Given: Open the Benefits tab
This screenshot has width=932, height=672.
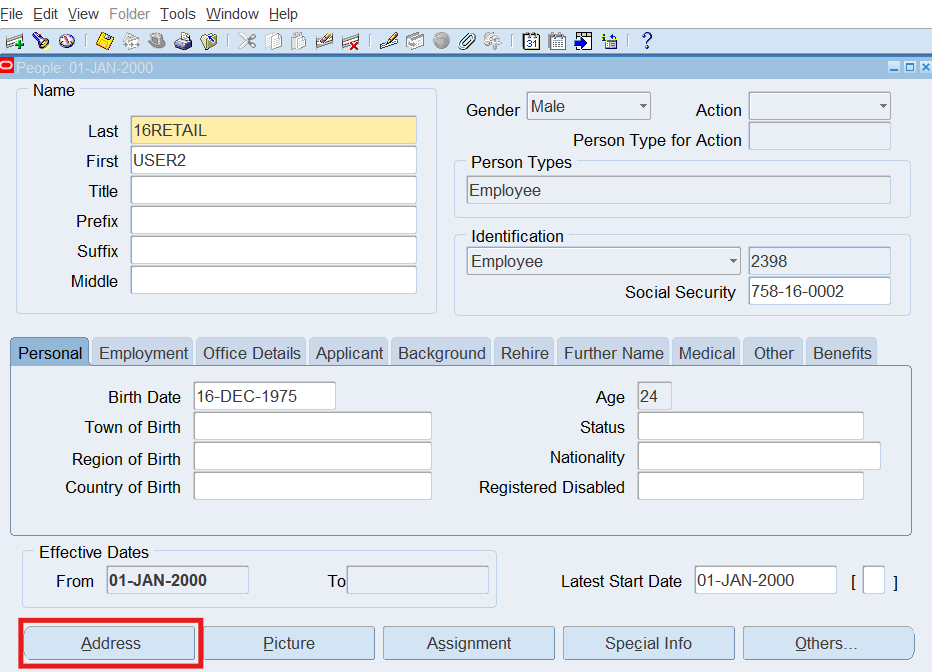Looking at the screenshot, I should click(x=842, y=353).
